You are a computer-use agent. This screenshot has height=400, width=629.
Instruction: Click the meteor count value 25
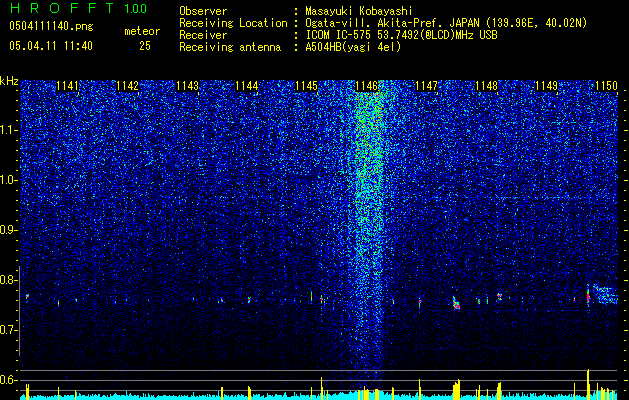point(145,46)
